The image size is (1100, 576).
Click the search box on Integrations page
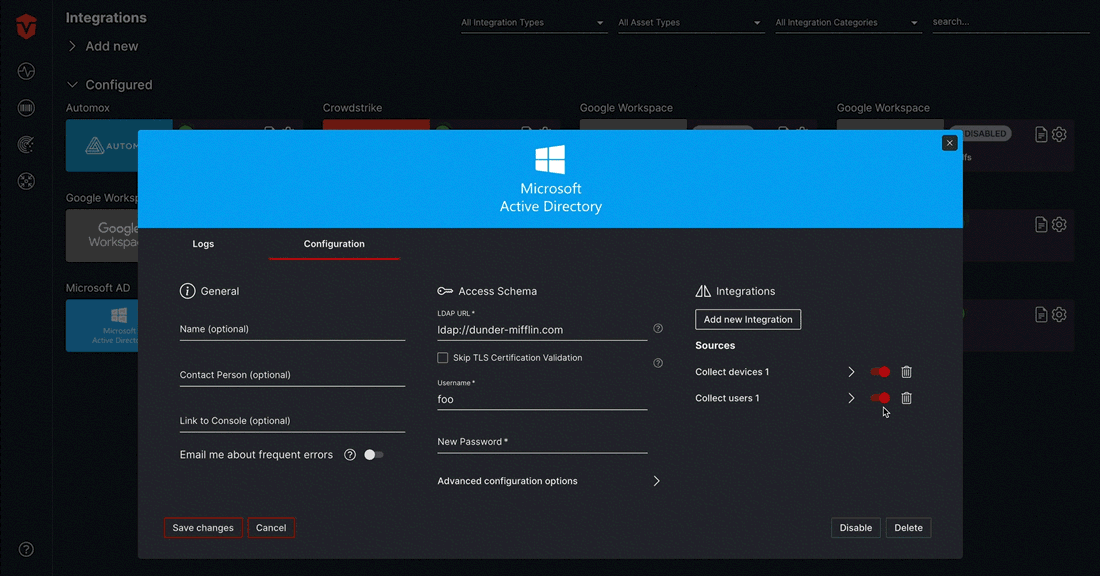click(x=1010, y=22)
